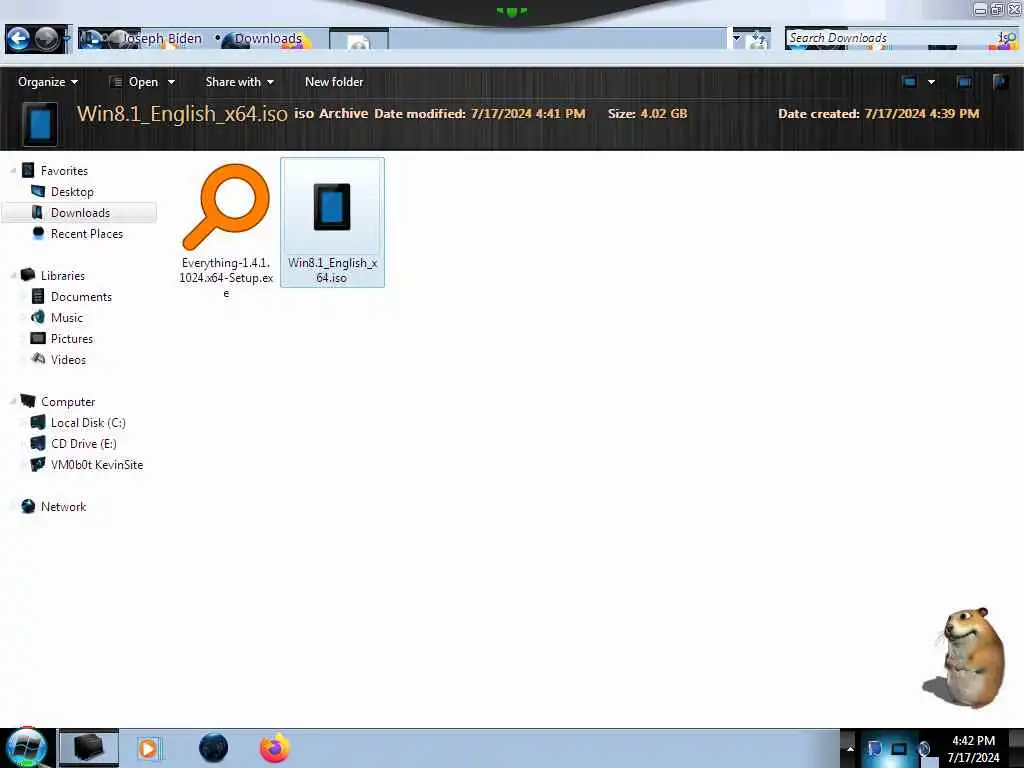
Task: Select the Everything-1.4.1.1024.x64-Setup.exe magnifier icon
Action: point(226,206)
